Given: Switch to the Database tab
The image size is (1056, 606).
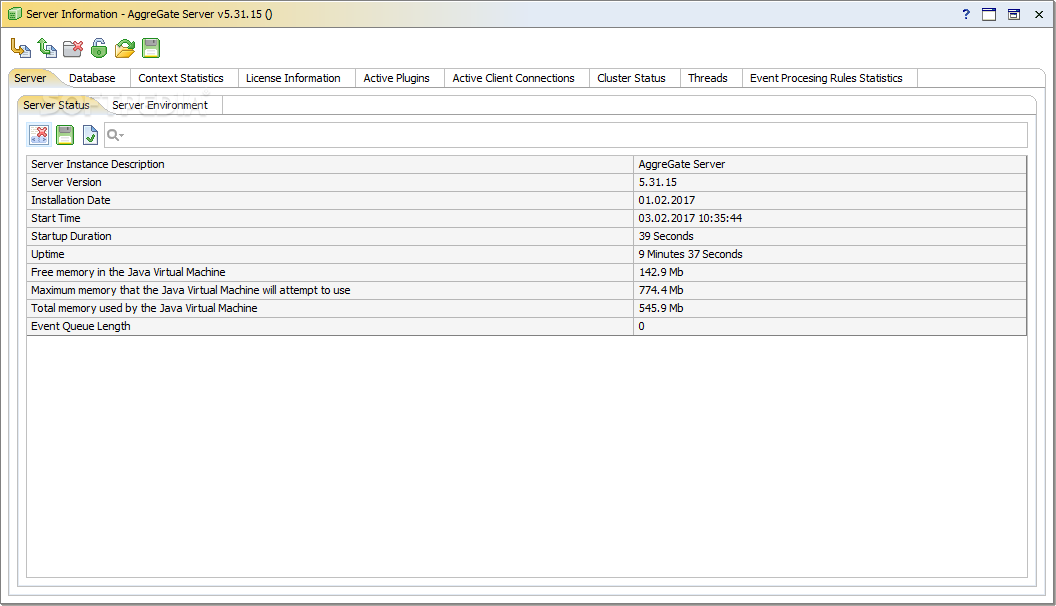Looking at the screenshot, I should click(92, 78).
